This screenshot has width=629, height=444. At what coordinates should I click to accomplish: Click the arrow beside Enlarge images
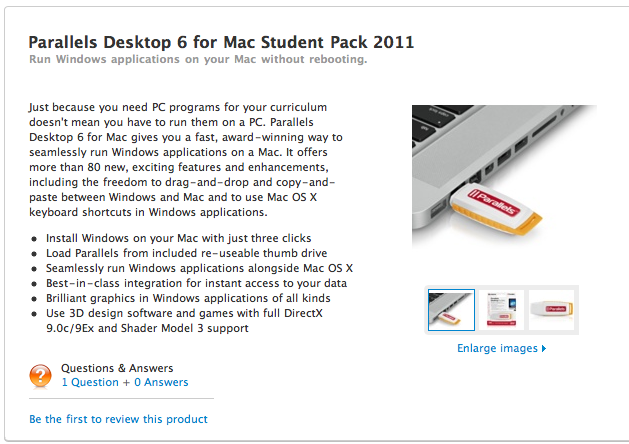544,349
